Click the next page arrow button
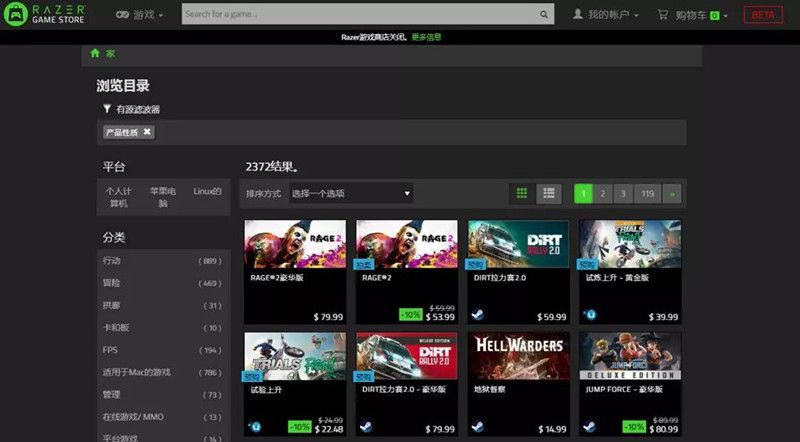This screenshot has height=442, width=800. point(672,193)
